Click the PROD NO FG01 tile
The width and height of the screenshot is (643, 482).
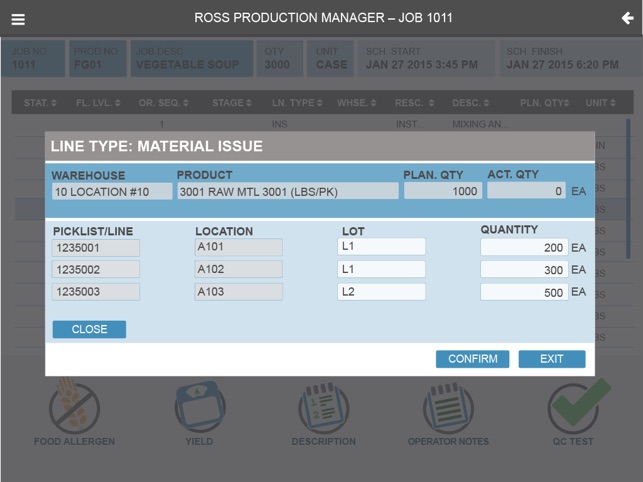click(x=98, y=58)
